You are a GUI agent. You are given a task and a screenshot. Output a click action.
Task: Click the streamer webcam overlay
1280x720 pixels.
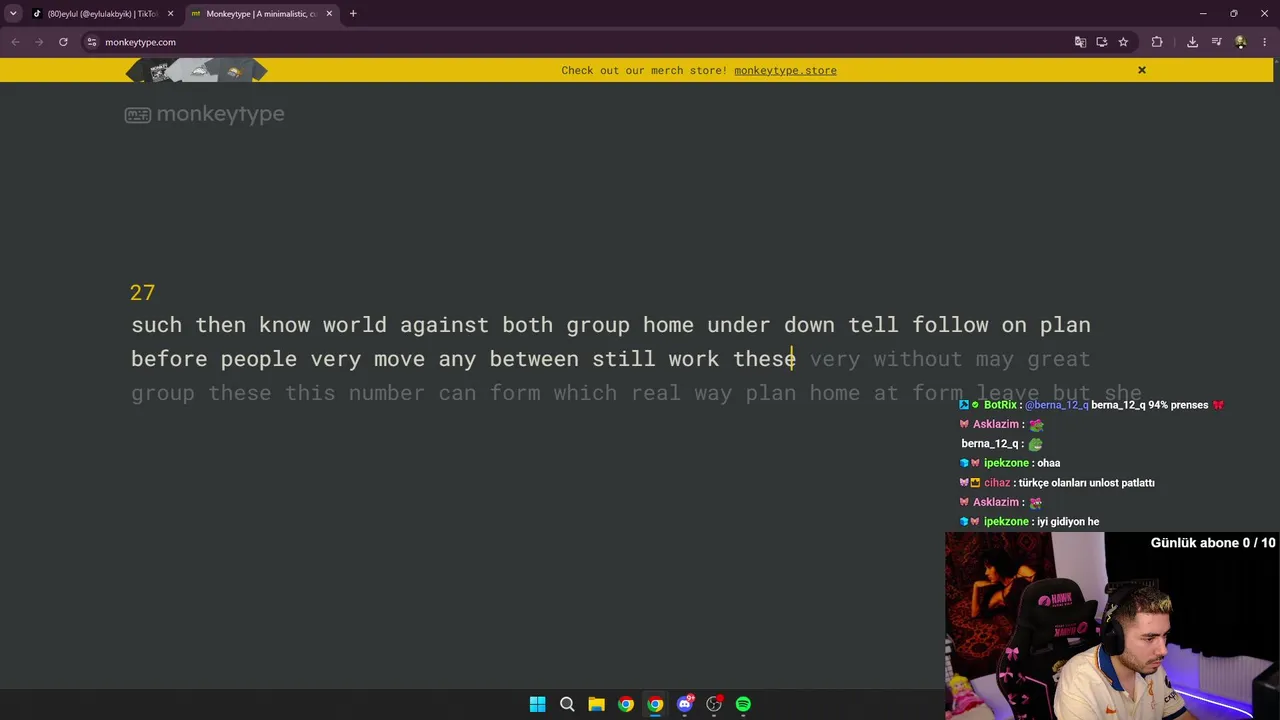point(1112,625)
